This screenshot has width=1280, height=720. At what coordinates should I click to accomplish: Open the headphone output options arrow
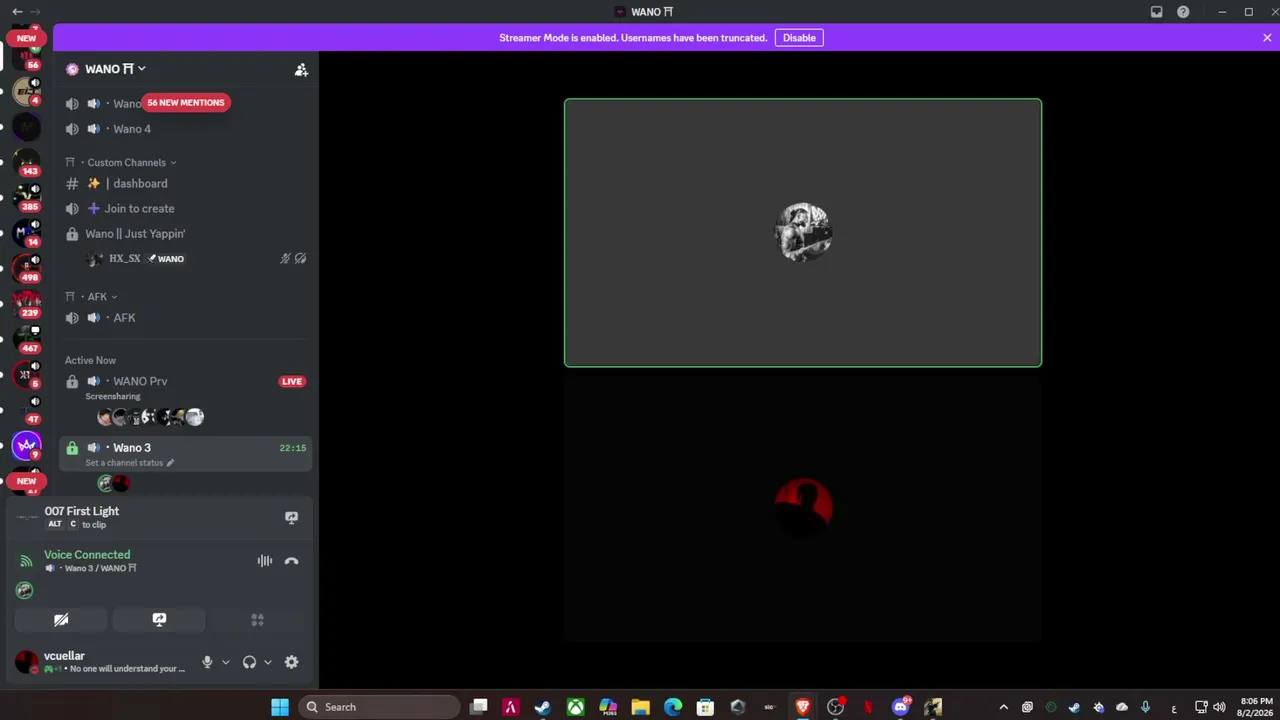point(268,662)
